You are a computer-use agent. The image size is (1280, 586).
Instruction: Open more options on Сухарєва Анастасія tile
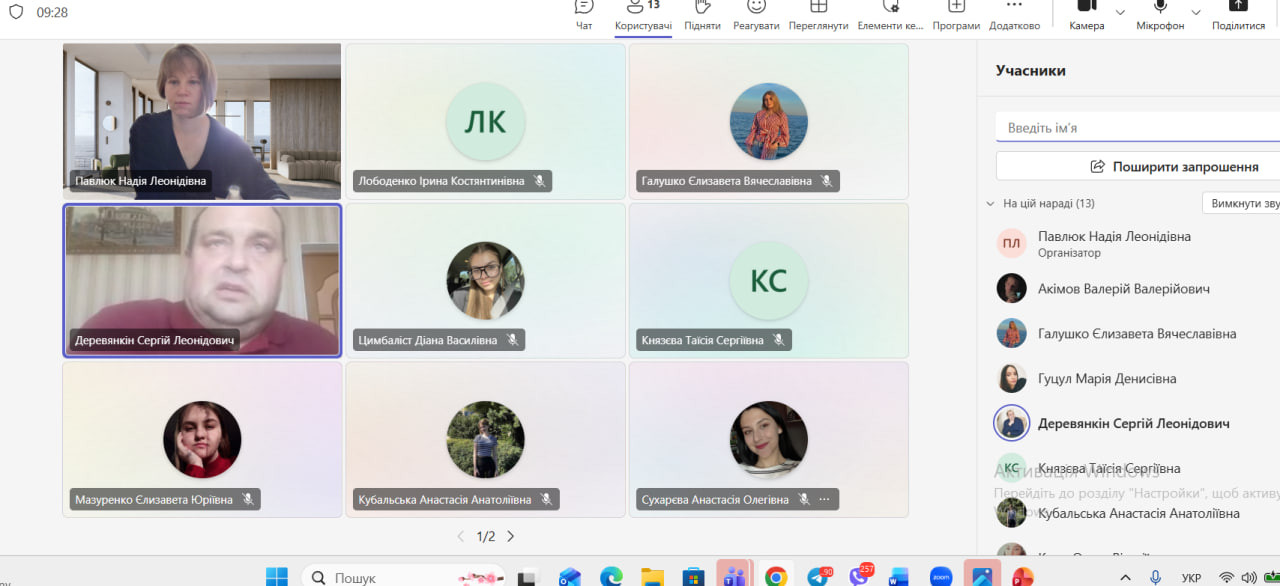click(x=825, y=499)
